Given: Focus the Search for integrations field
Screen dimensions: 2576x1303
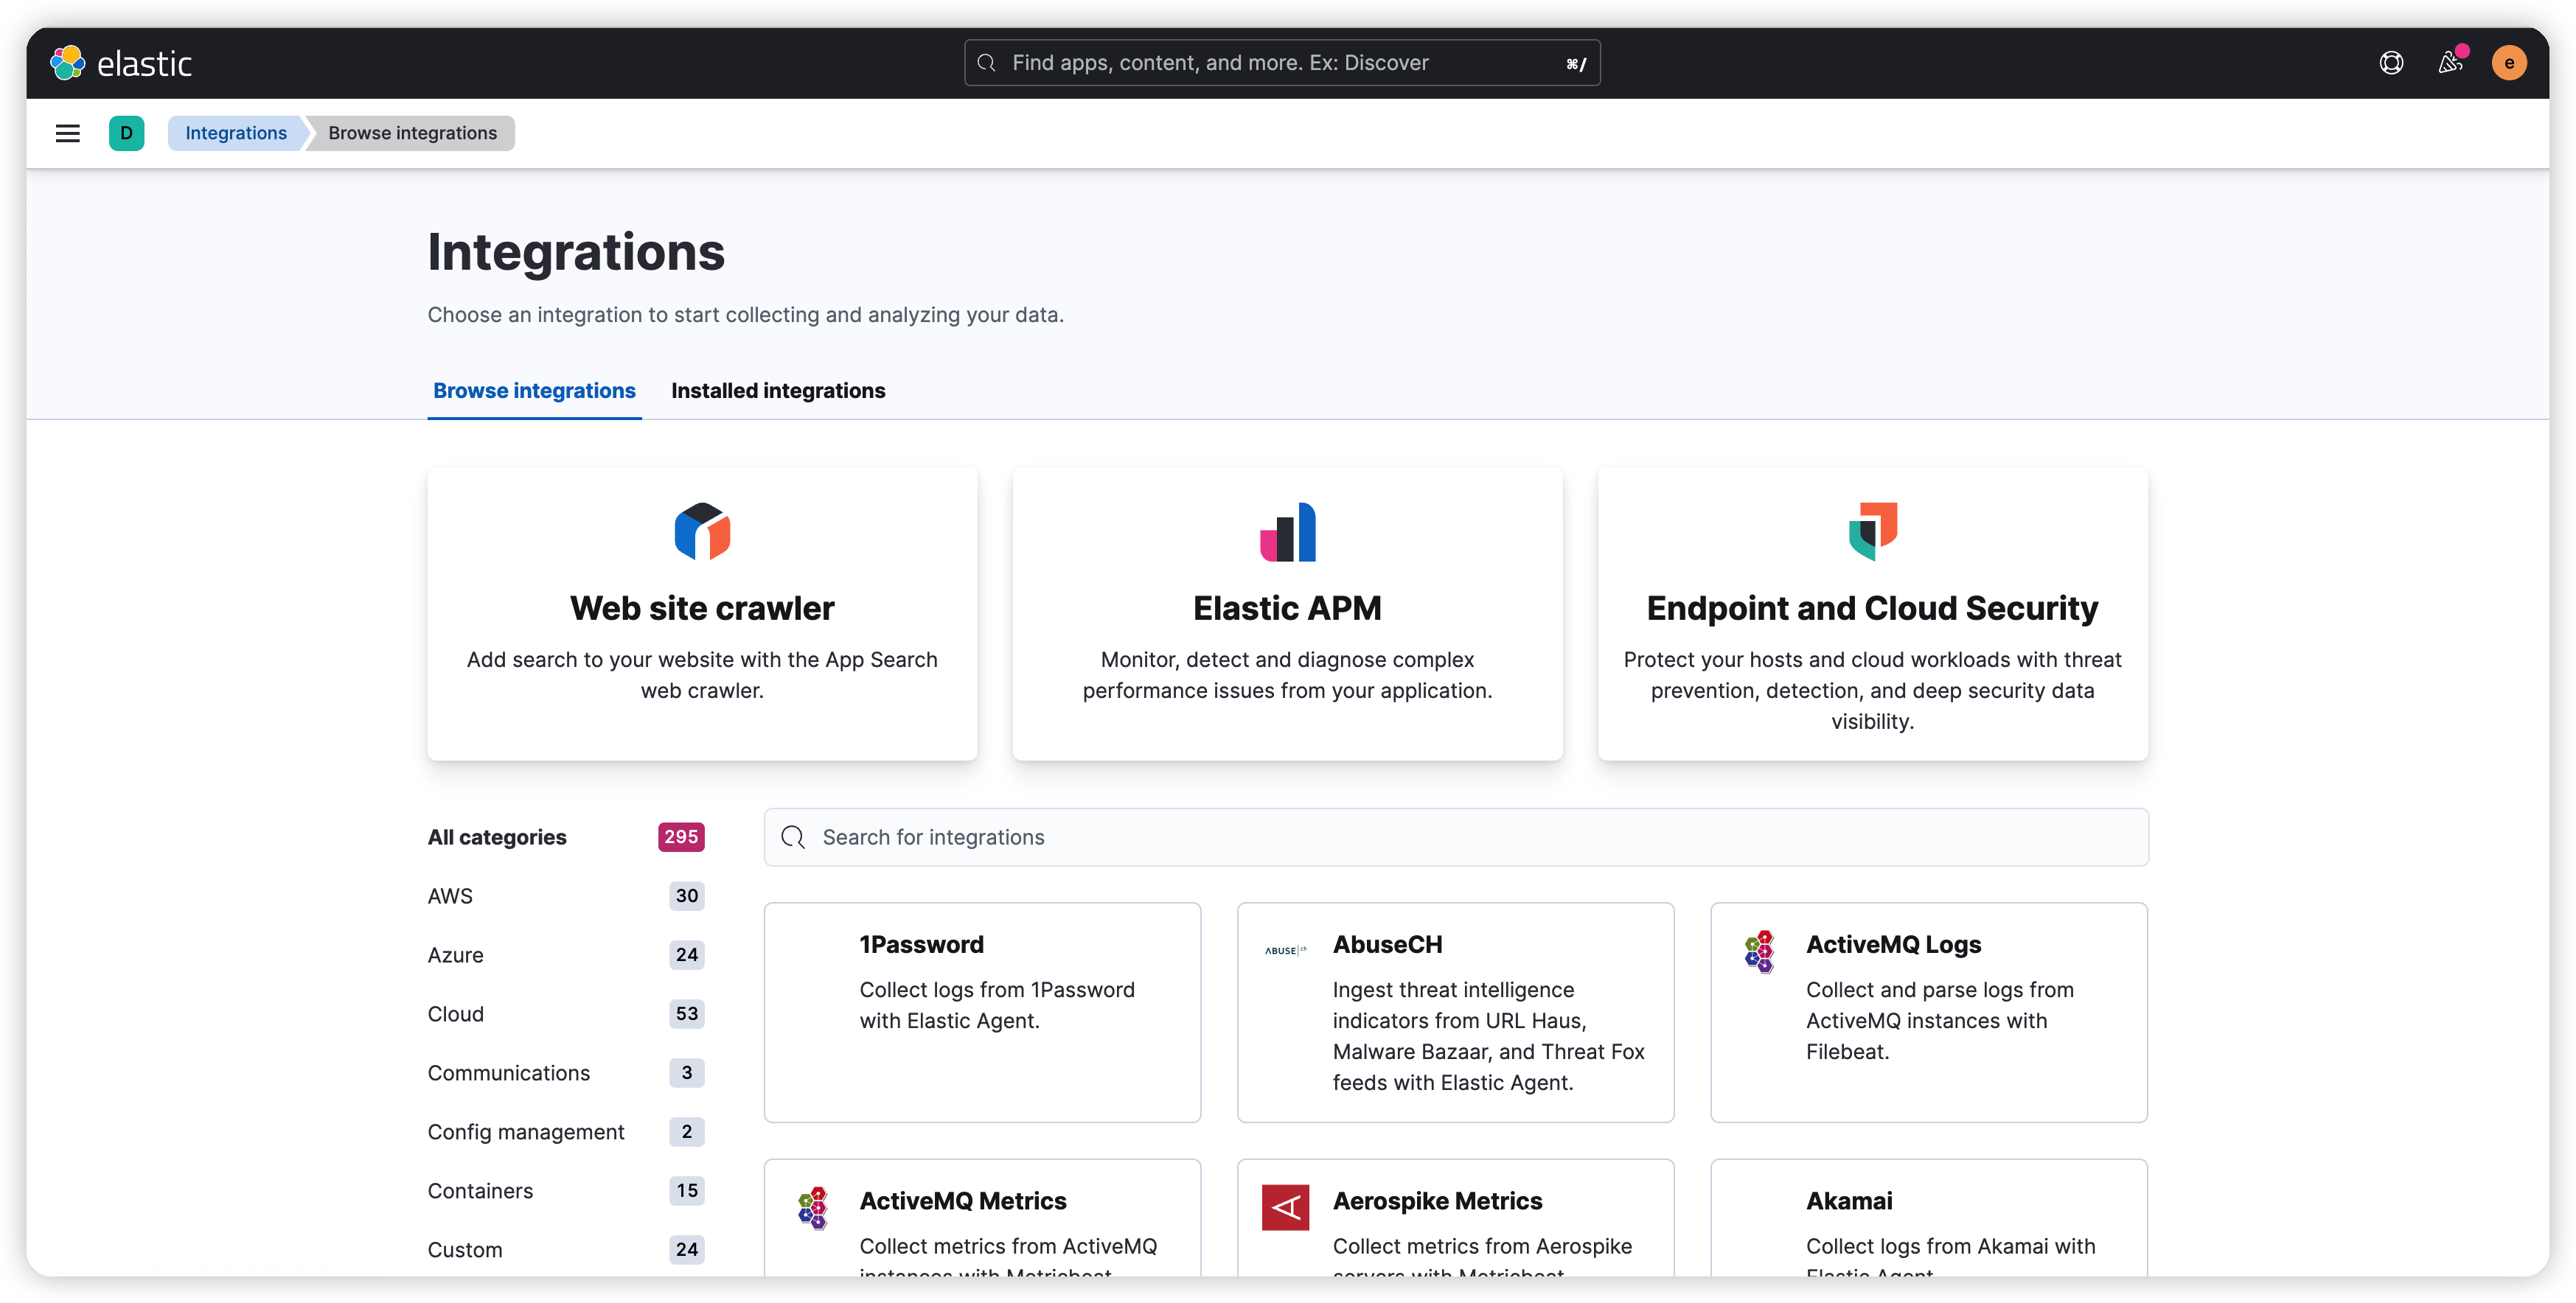Looking at the screenshot, I should pos(1456,837).
